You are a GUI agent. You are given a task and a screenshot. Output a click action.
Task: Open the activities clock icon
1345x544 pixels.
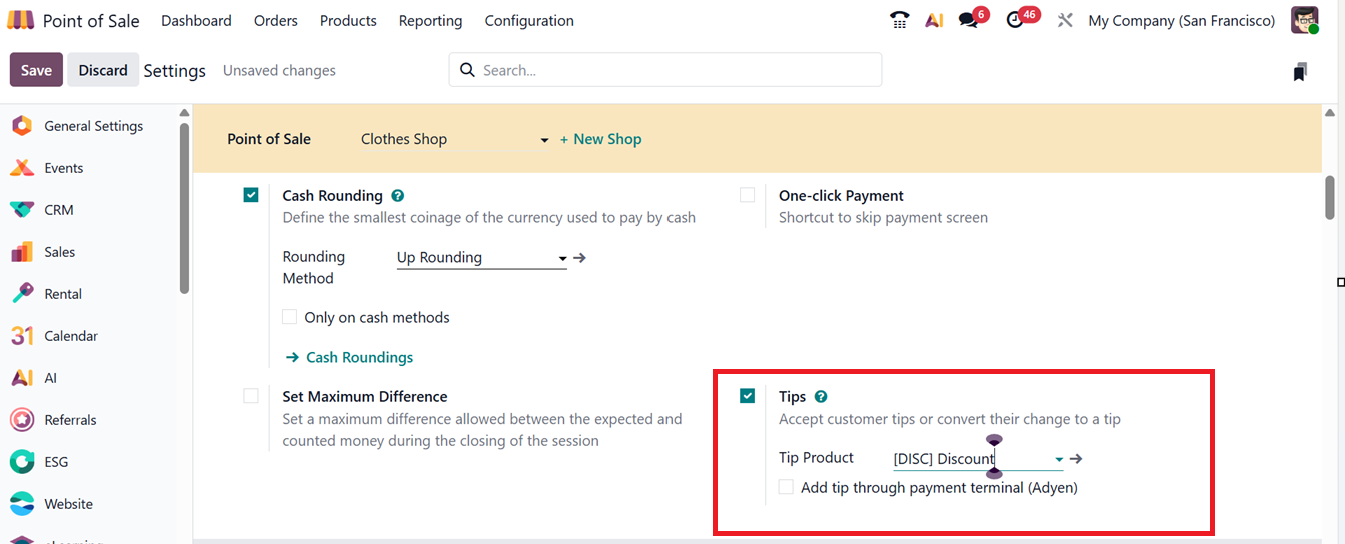(x=1016, y=20)
